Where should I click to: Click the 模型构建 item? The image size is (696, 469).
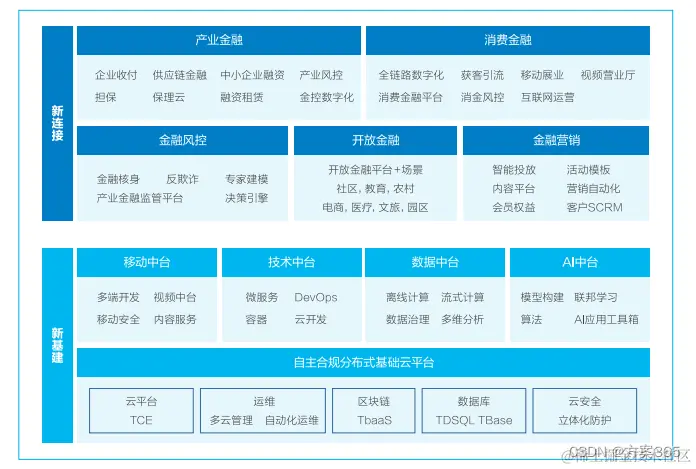point(542,297)
